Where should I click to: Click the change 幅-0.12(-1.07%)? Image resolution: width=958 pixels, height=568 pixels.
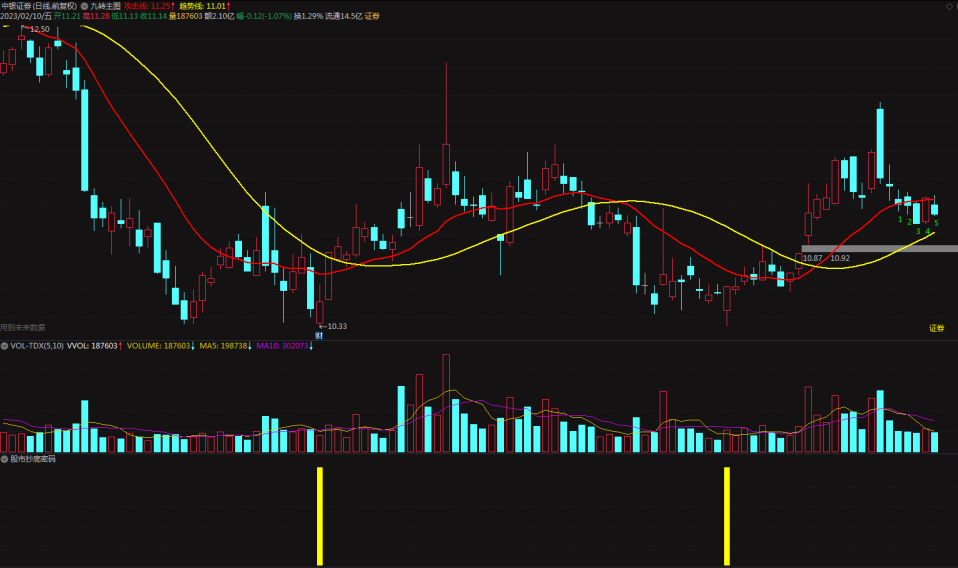click(x=264, y=16)
